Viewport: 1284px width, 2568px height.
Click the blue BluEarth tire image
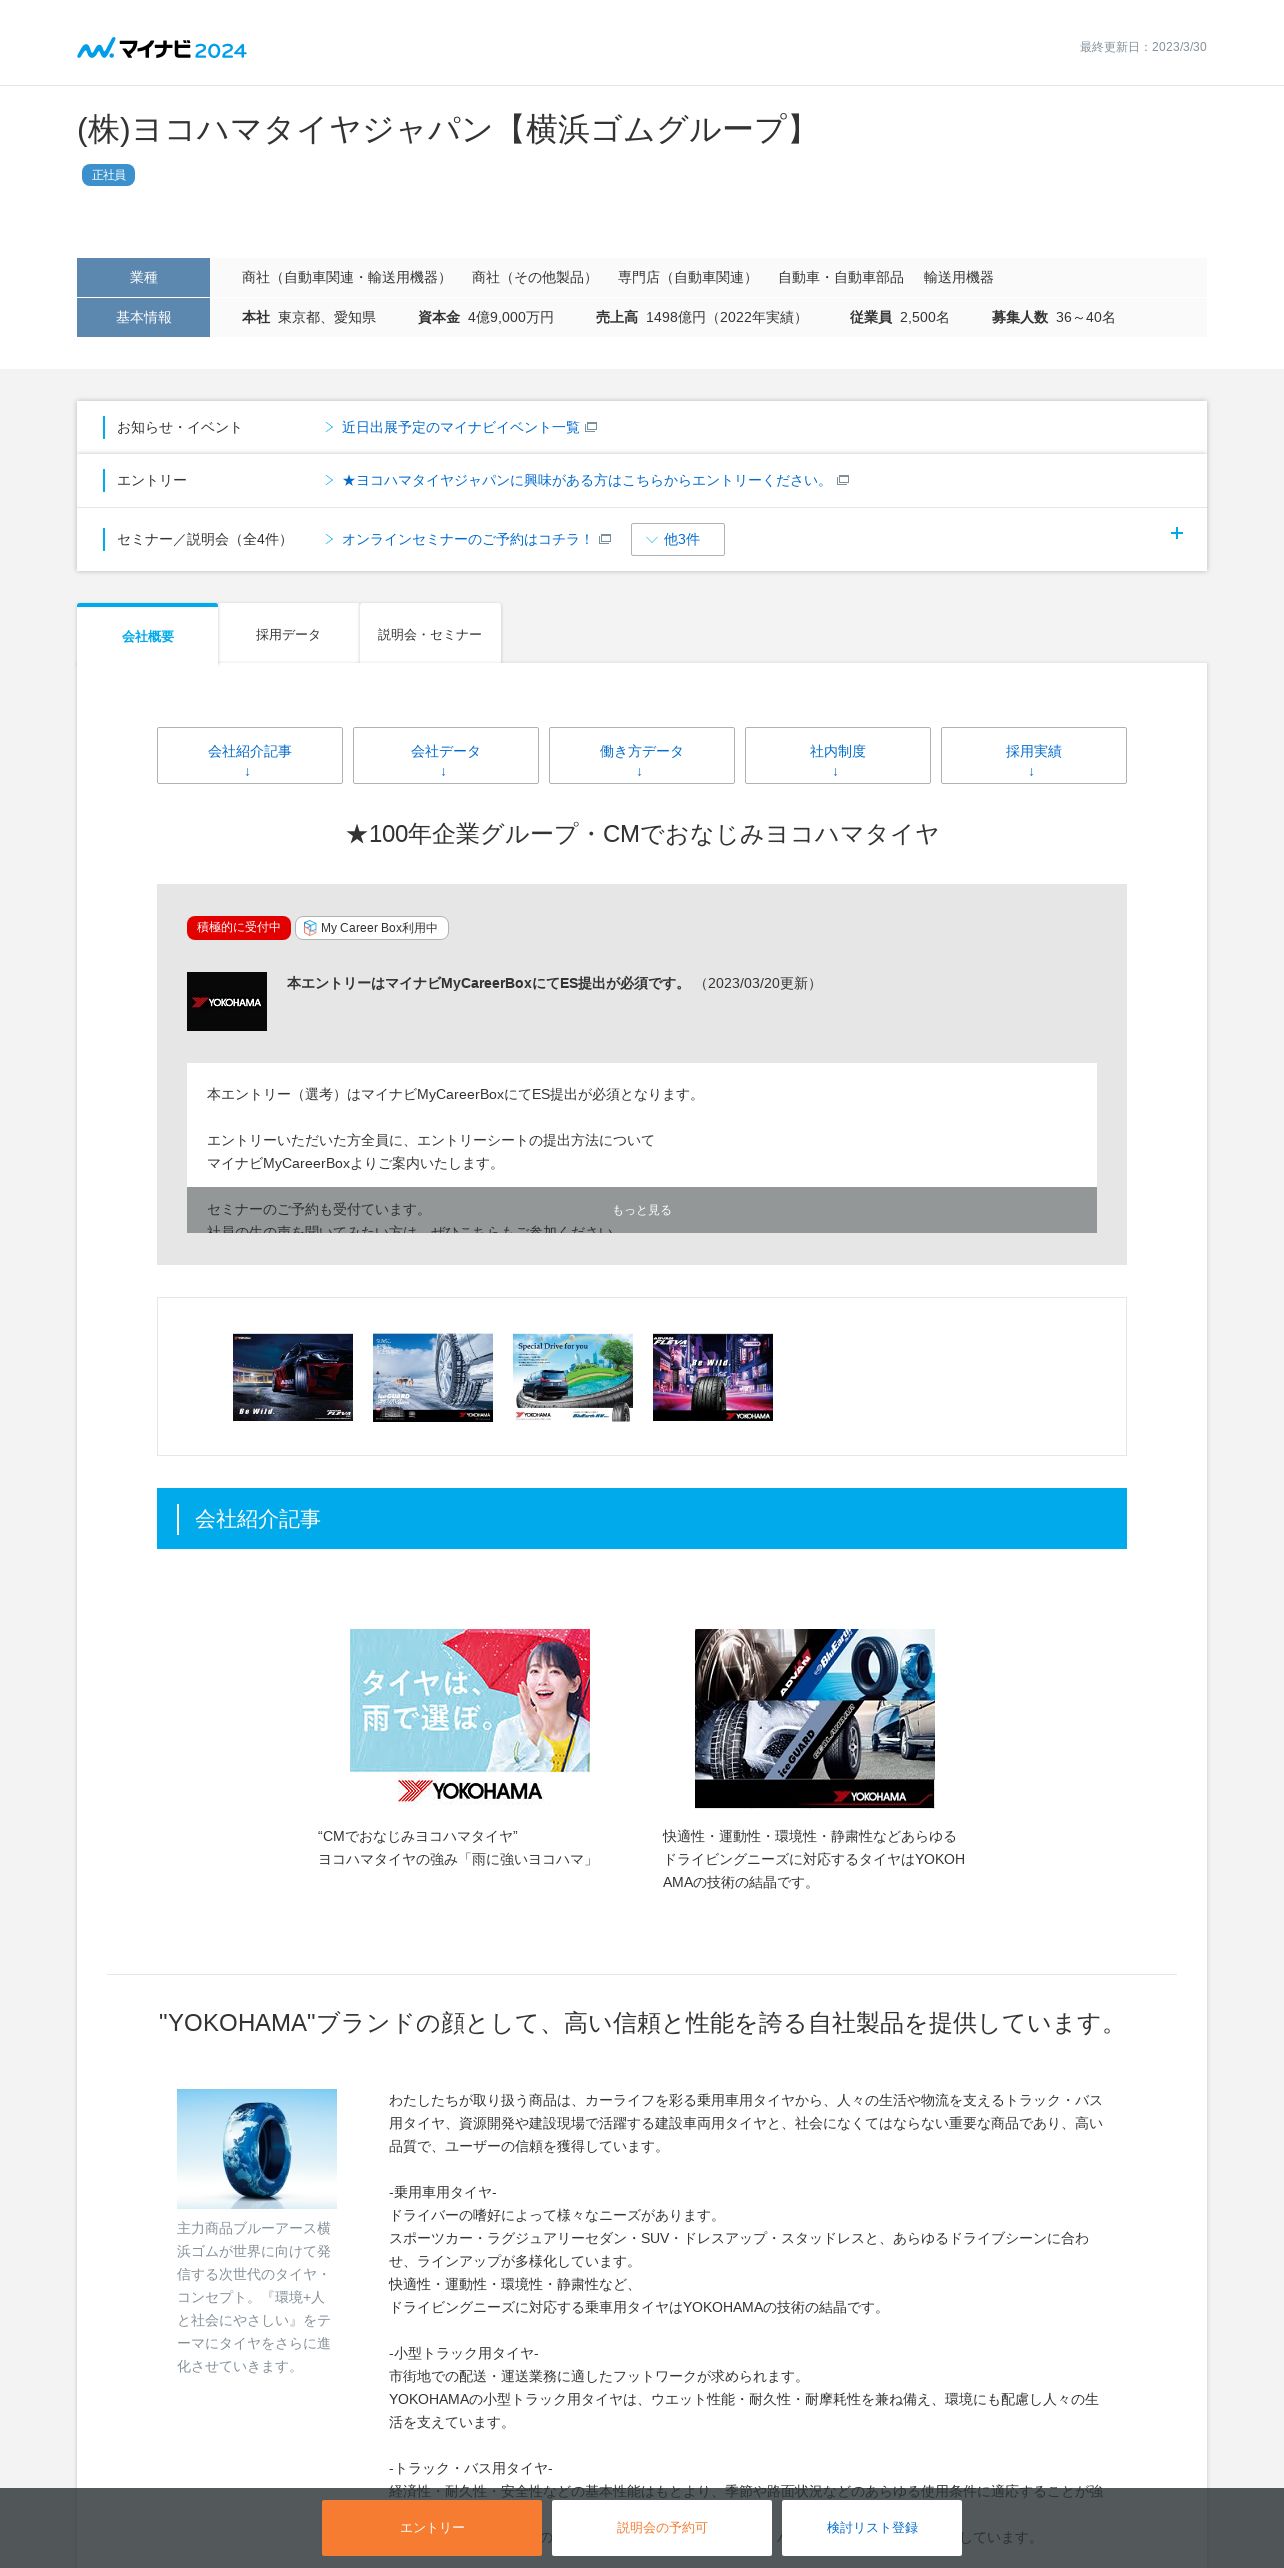pos(257,2148)
